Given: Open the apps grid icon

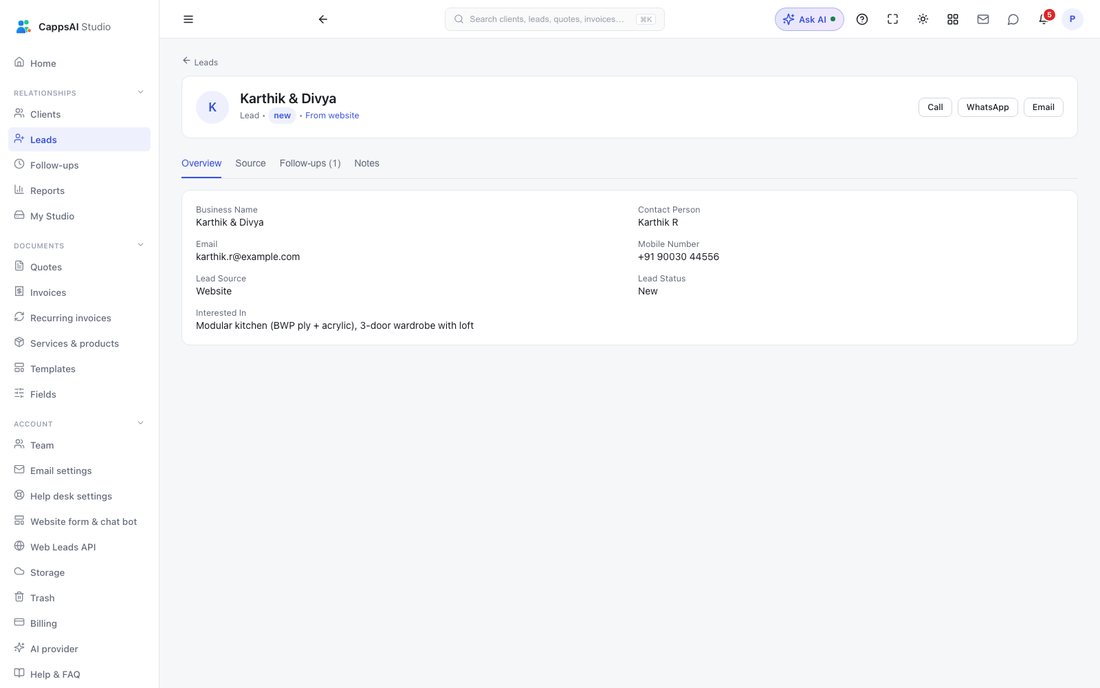Looking at the screenshot, I should [953, 20].
